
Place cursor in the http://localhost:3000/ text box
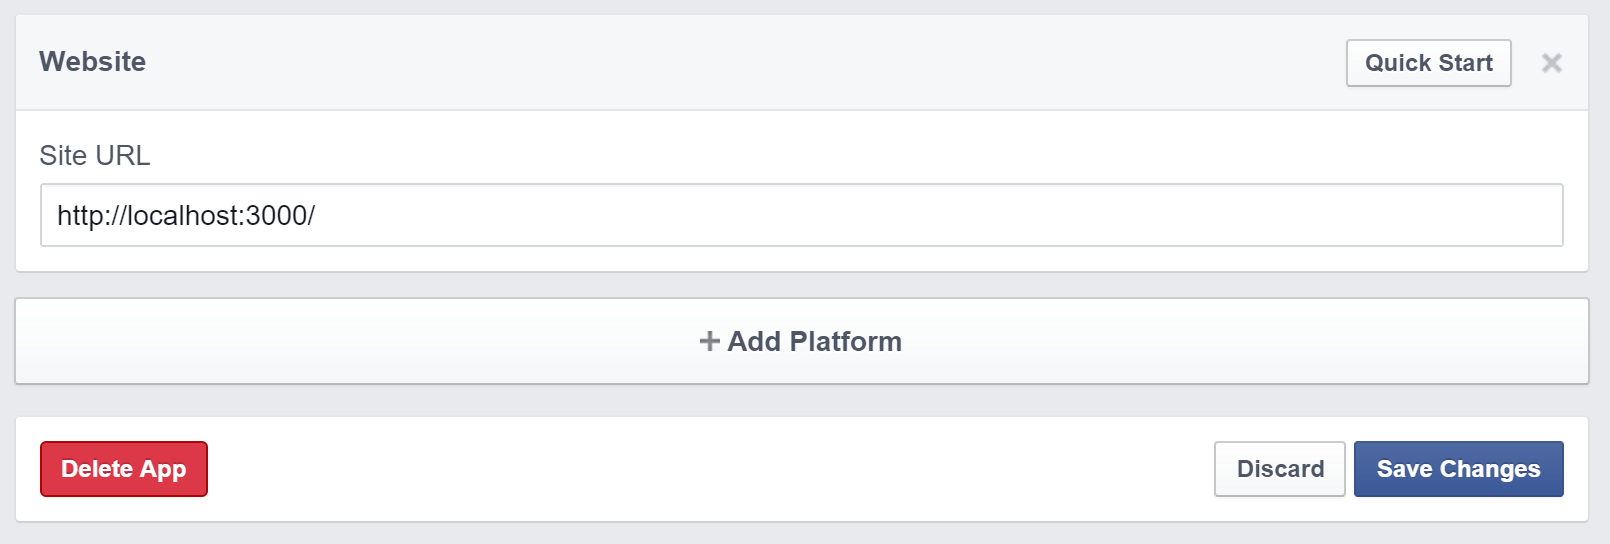click(801, 215)
